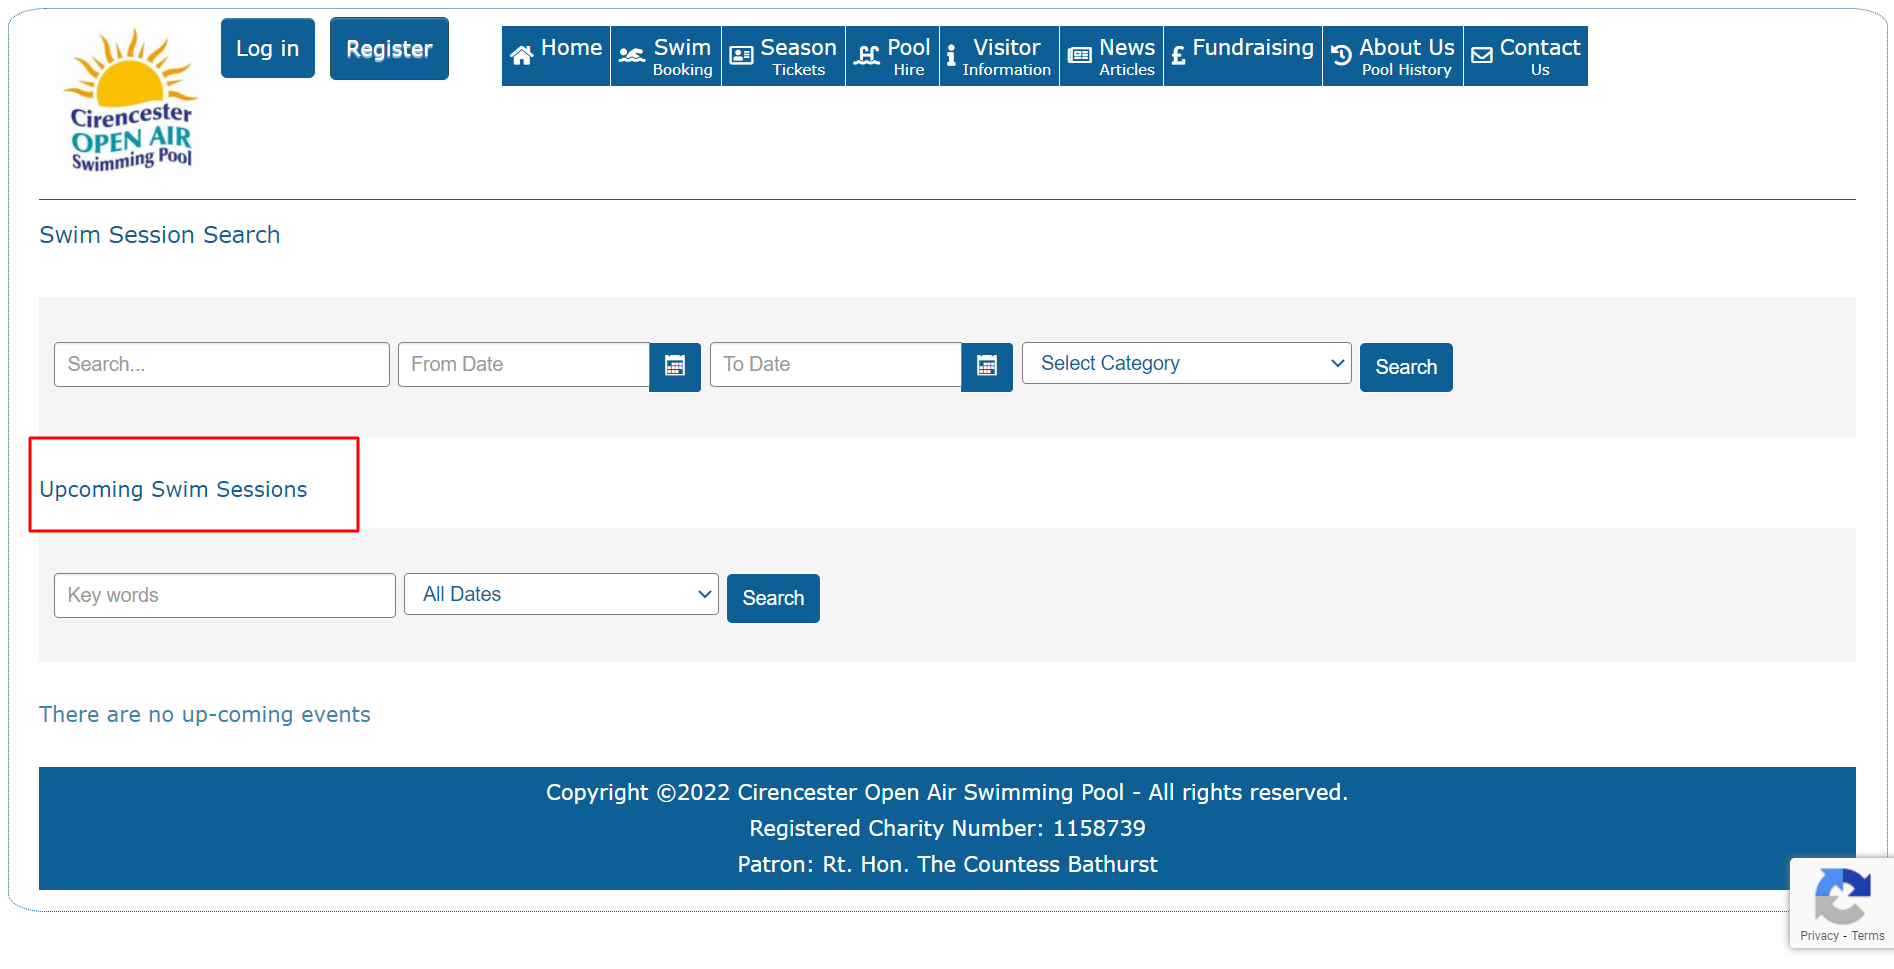
Task: Click the pool ladder icon for Pool Hire
Action: click(x=866, y=56)
